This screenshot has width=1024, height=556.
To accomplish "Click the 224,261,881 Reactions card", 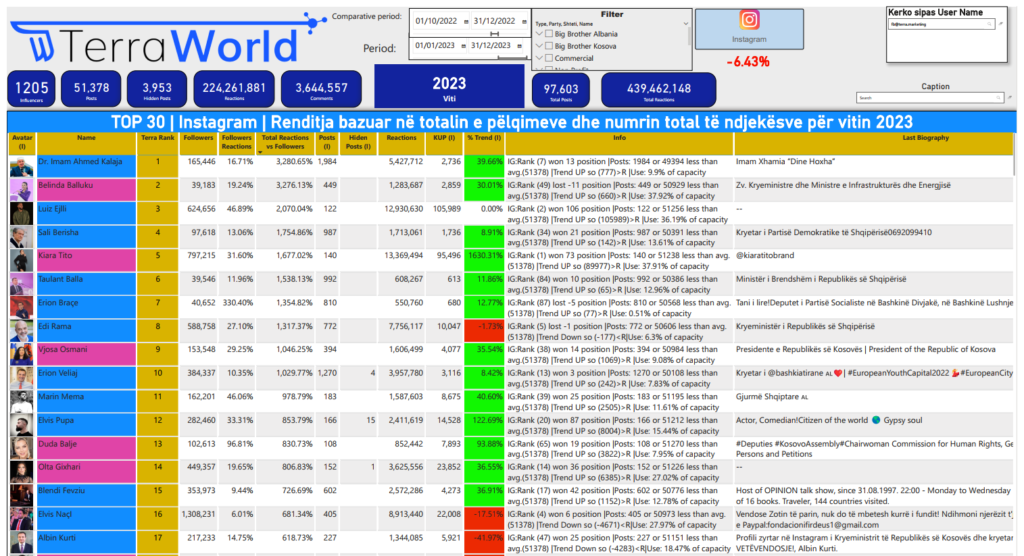I will click(234, 89).
